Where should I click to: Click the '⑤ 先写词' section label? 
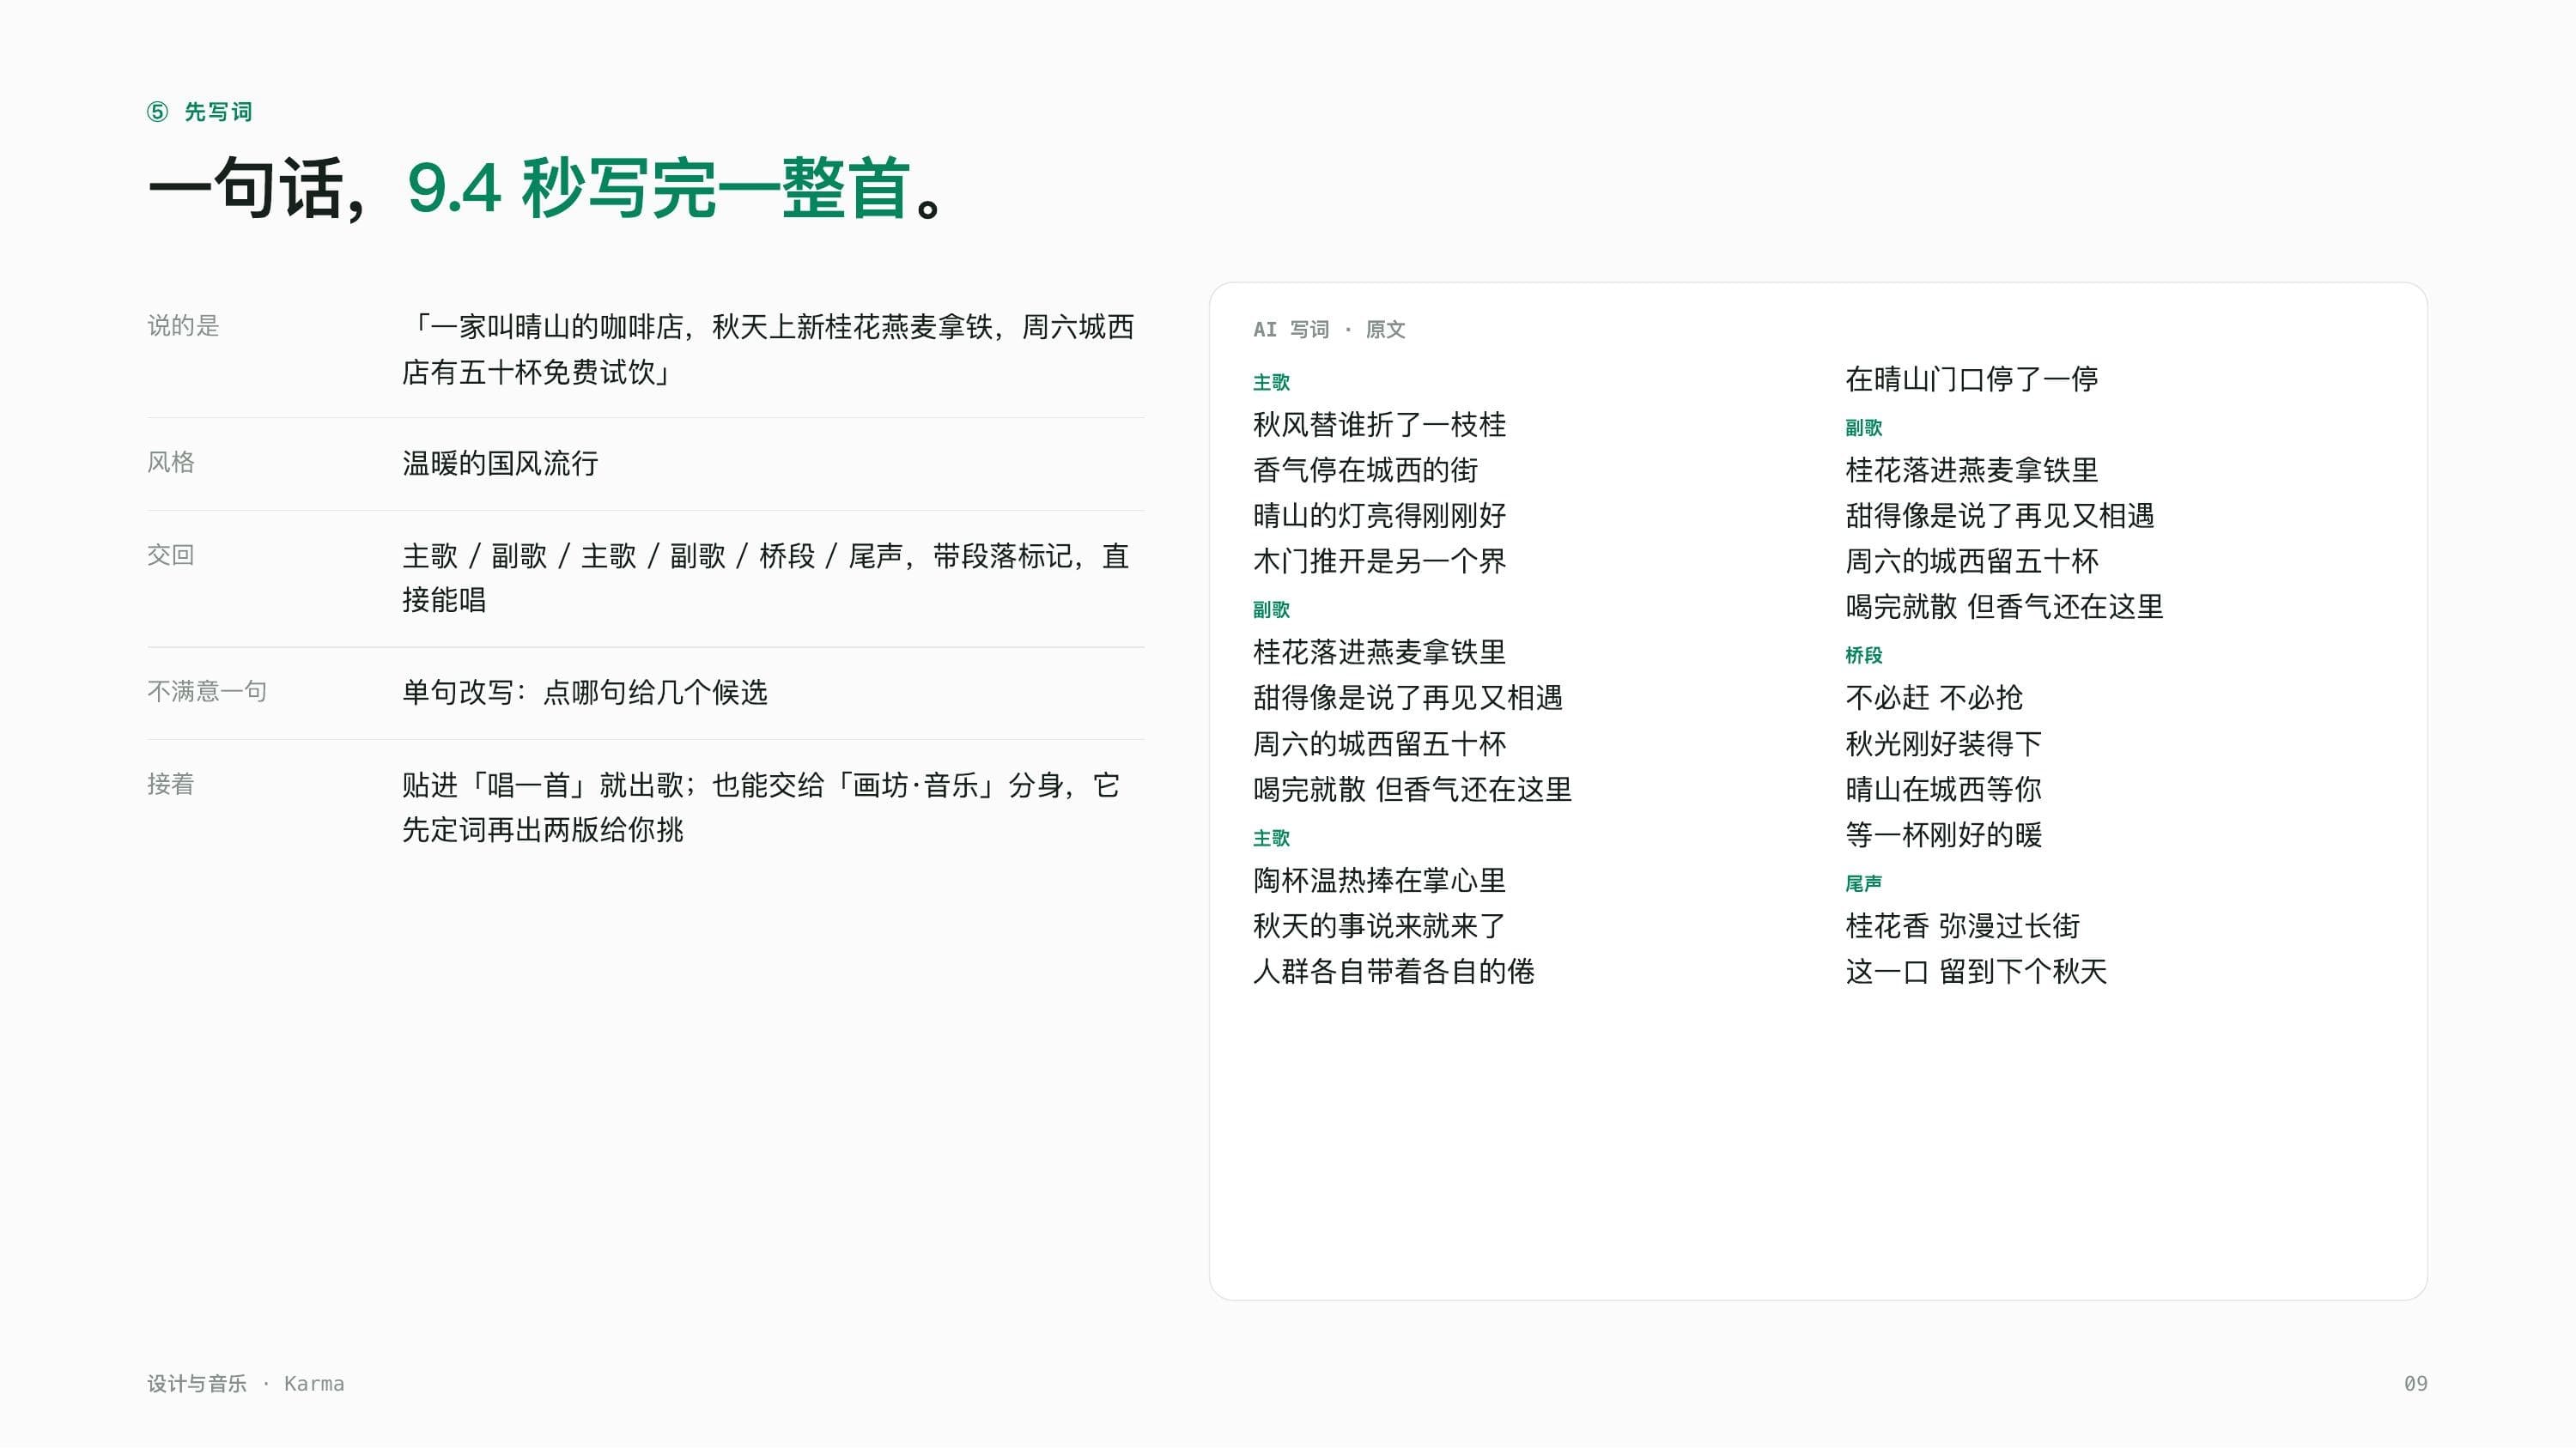coord(199,112)
